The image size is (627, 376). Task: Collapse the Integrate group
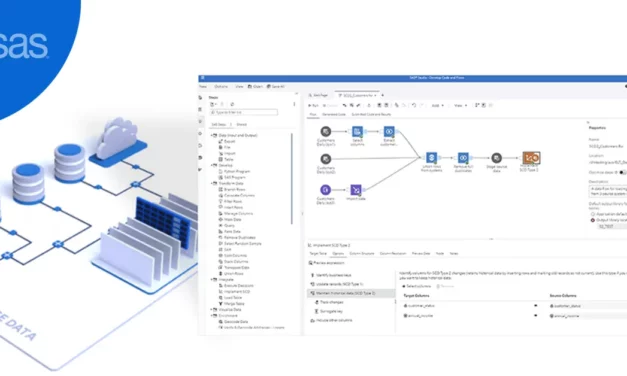(x=212, y=280)
